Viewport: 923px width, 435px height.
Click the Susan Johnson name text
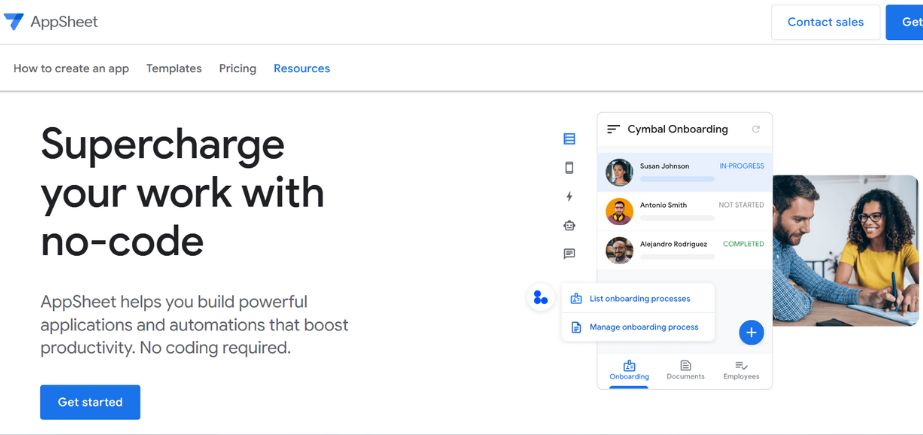(x=665, y=166)
